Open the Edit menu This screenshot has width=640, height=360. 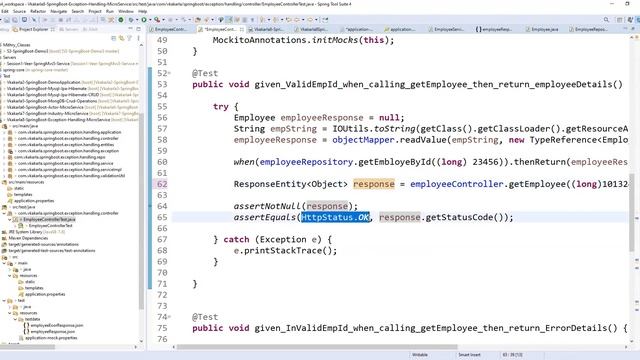[5, 11]
